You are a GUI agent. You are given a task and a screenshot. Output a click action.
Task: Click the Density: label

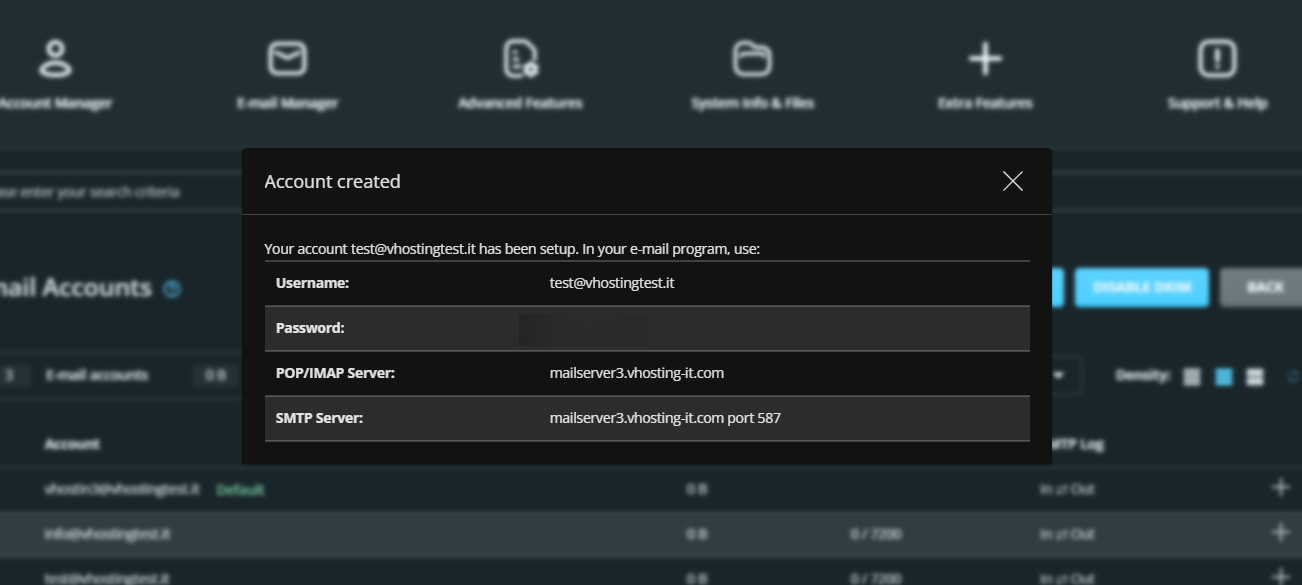(1143, 376)
